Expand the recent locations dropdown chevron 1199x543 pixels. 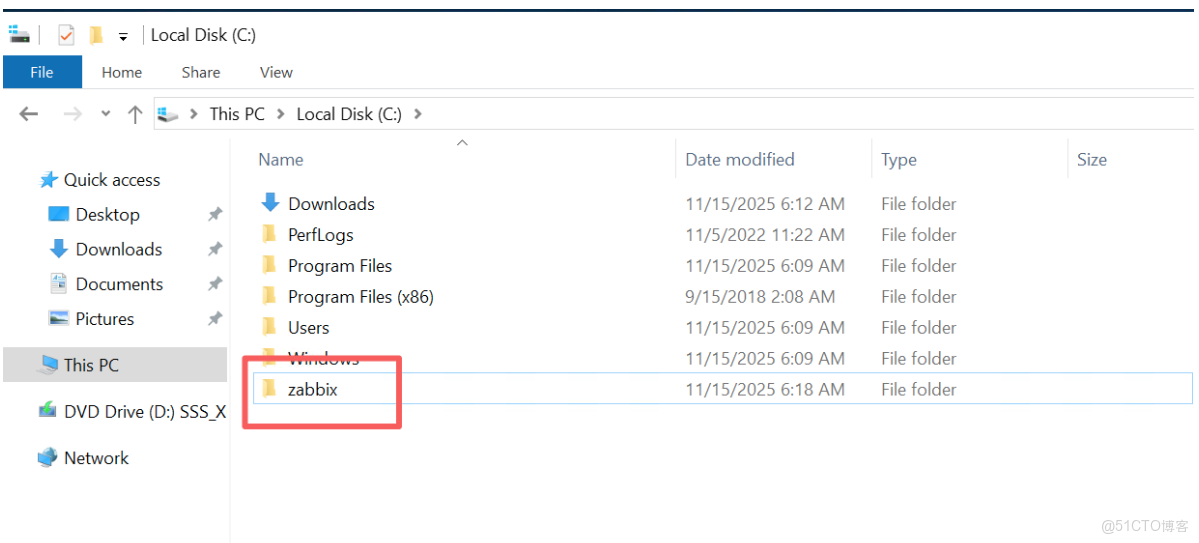[x=106, y=114]
